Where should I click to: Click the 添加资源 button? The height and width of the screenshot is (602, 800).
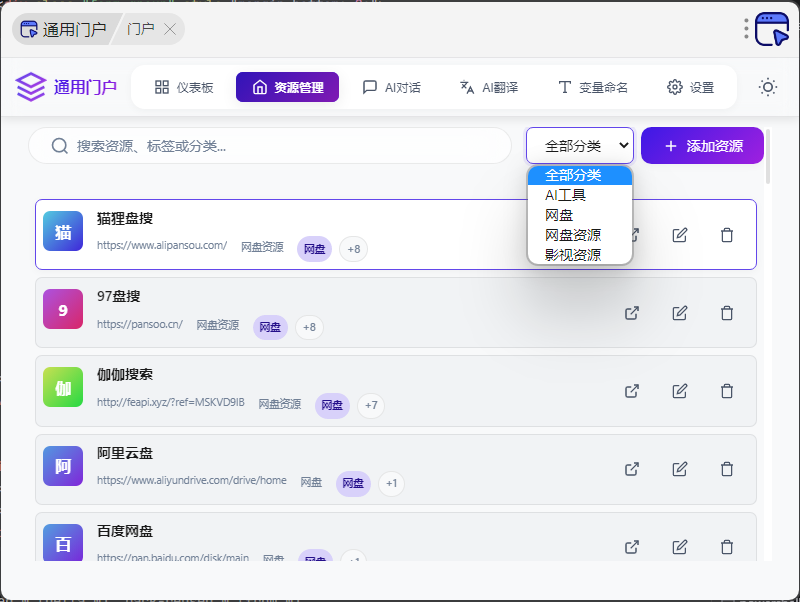702,146
